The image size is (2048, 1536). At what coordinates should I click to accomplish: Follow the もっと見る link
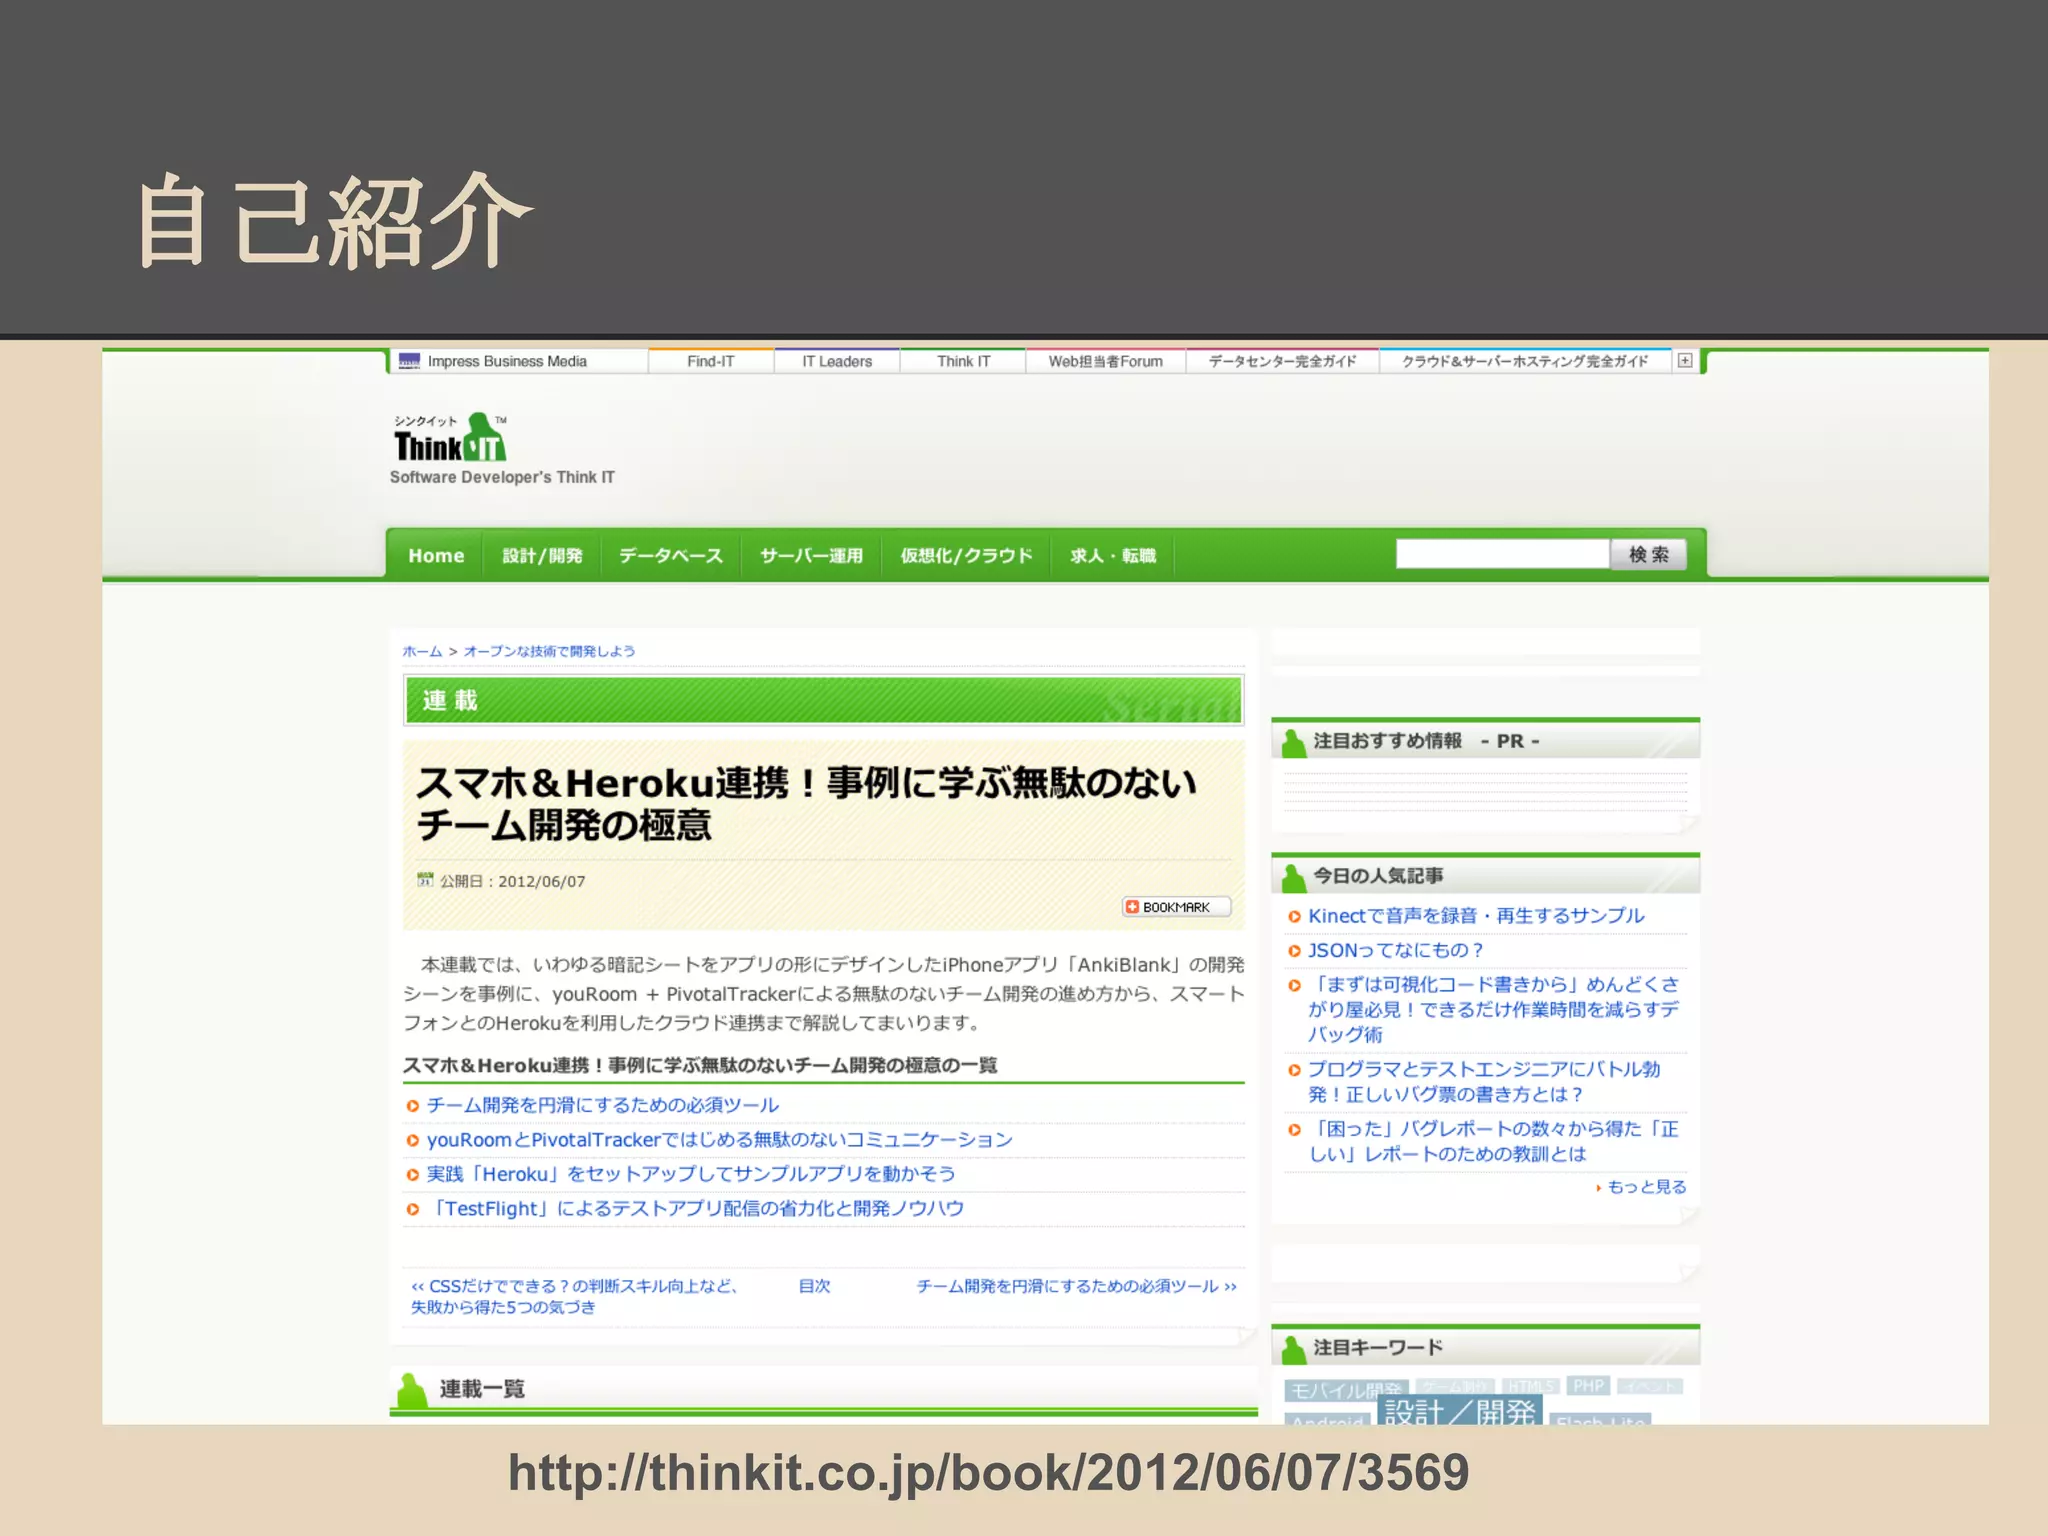[x=1646, y=1187]
